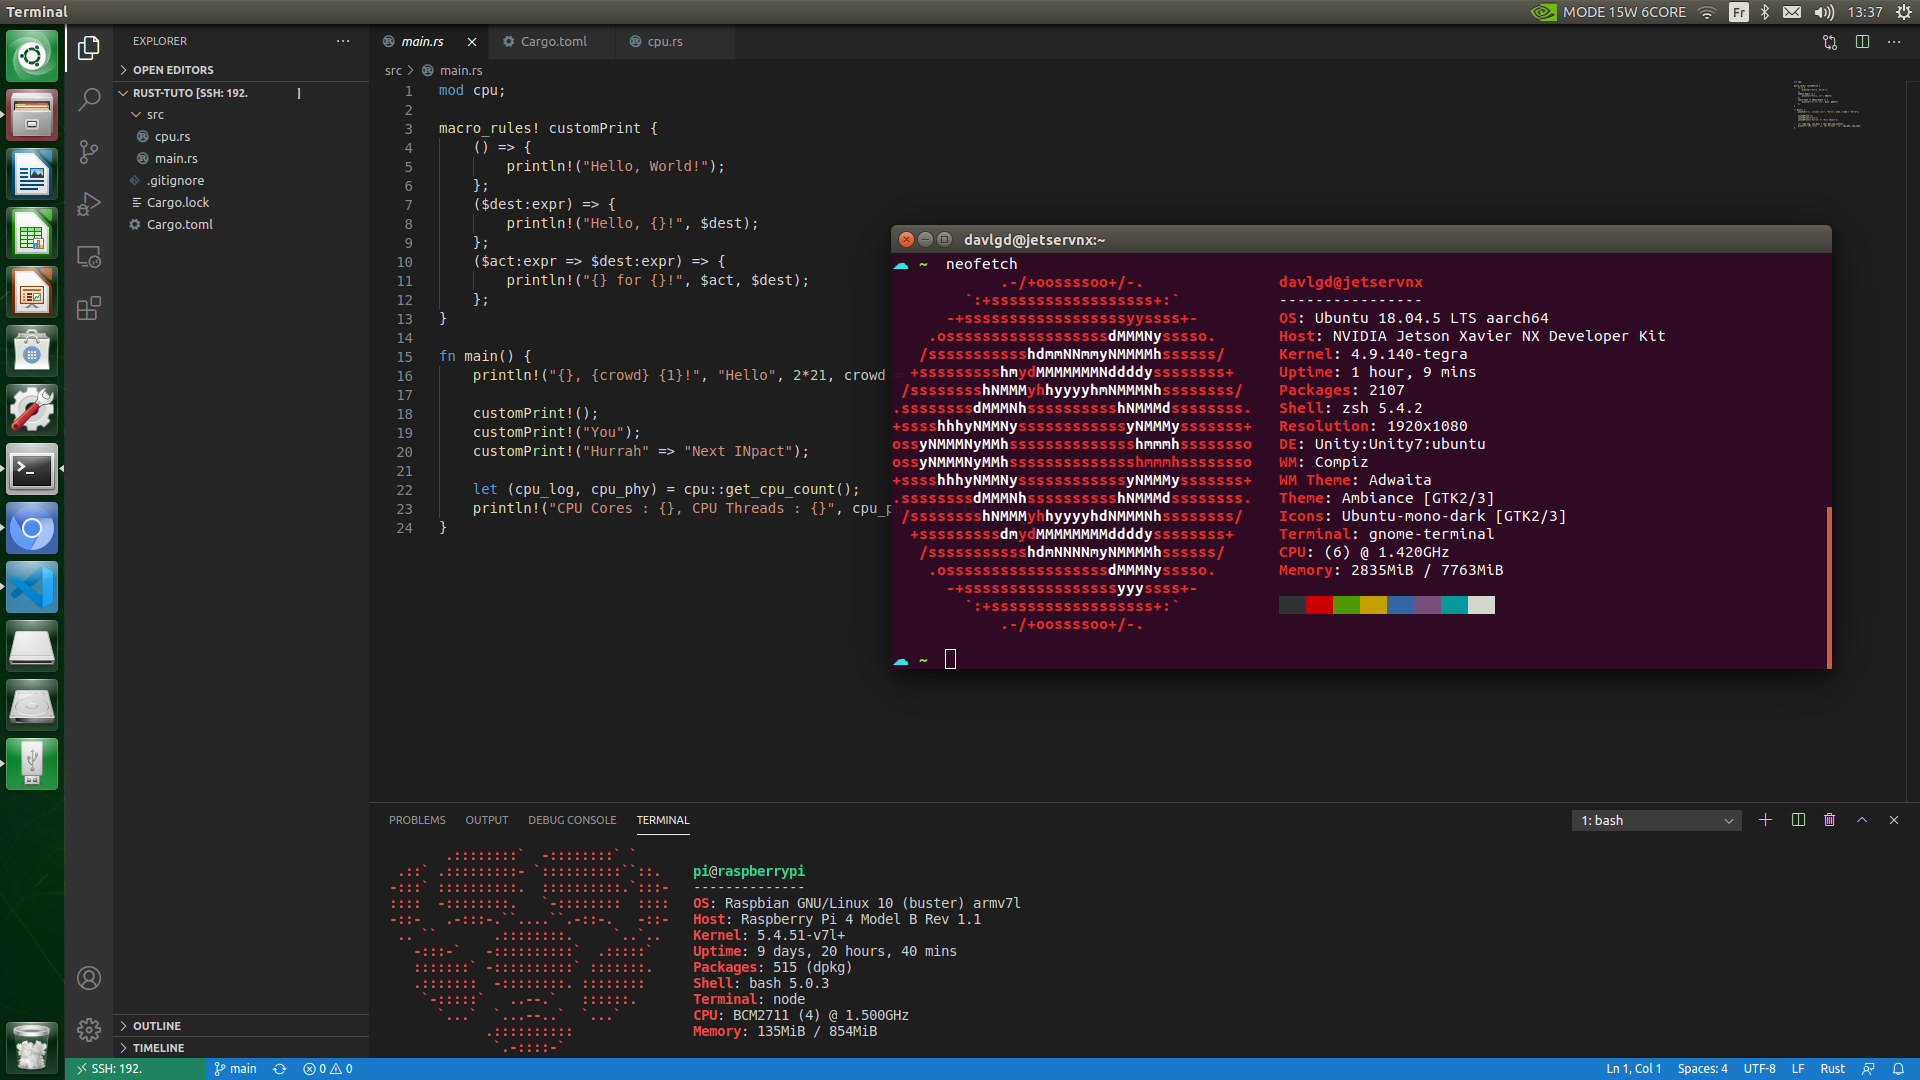
Task: Open the split editor icon in the tab bar
Action: pyautogui.click(x=1861, y=42)
